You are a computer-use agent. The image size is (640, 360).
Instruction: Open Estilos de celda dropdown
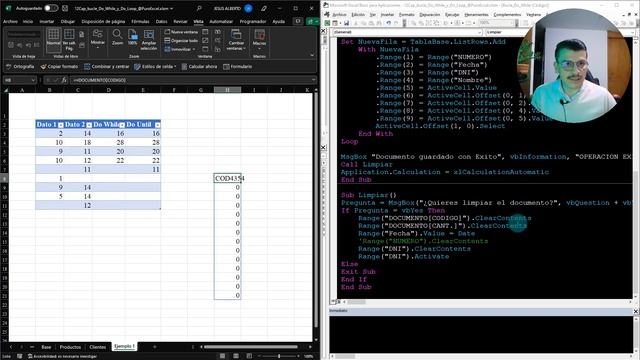point(155,67)
